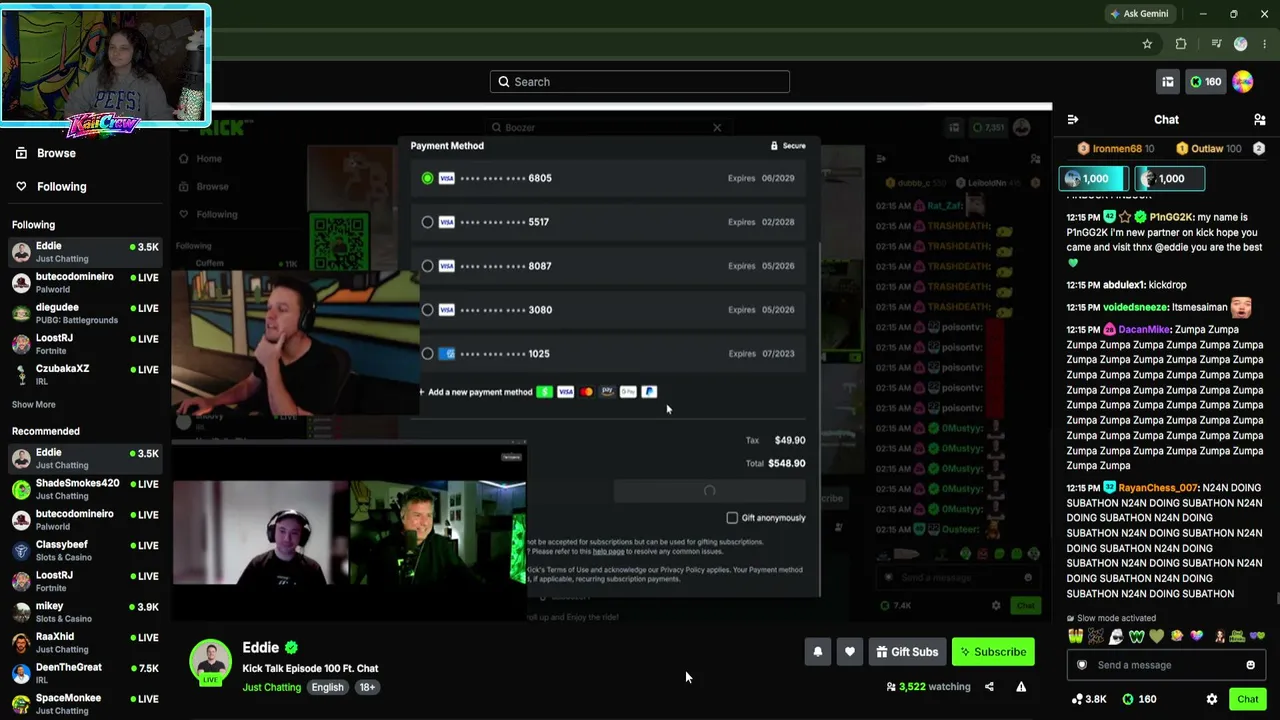1280x720 pixels.
Task: Open Chrome extensions puzzle icon
Action: point(1181,44)
